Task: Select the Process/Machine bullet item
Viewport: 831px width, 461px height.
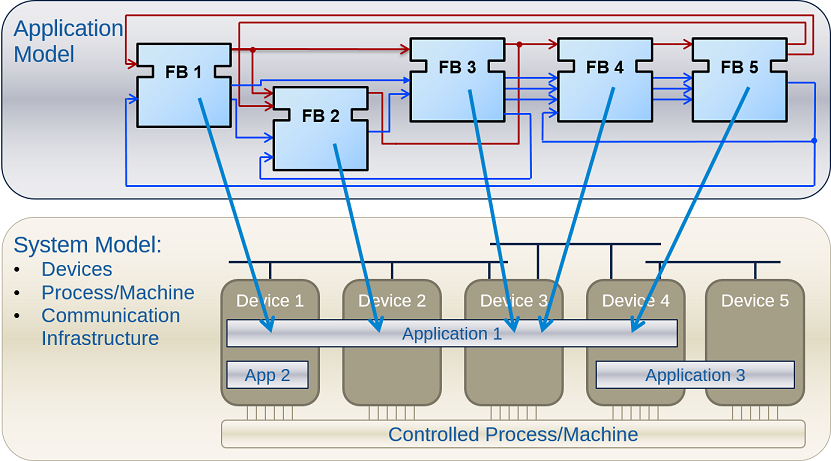Action: pyautogui.click(x=117, y=293)
